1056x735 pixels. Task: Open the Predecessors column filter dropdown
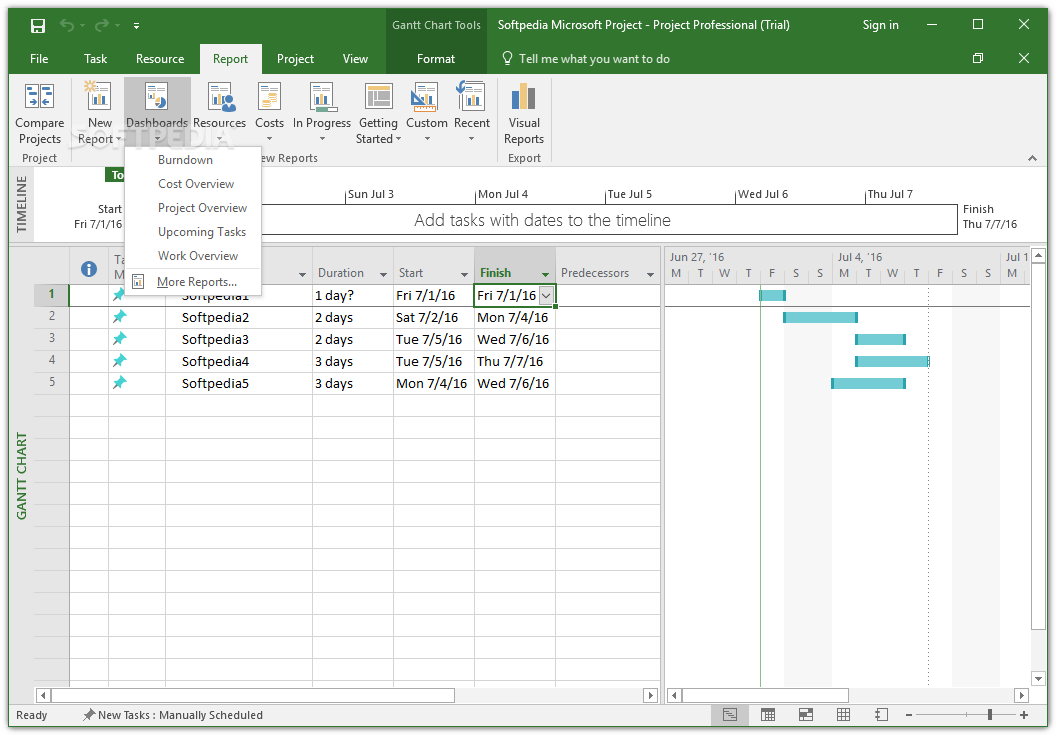(x=650, y=274)
